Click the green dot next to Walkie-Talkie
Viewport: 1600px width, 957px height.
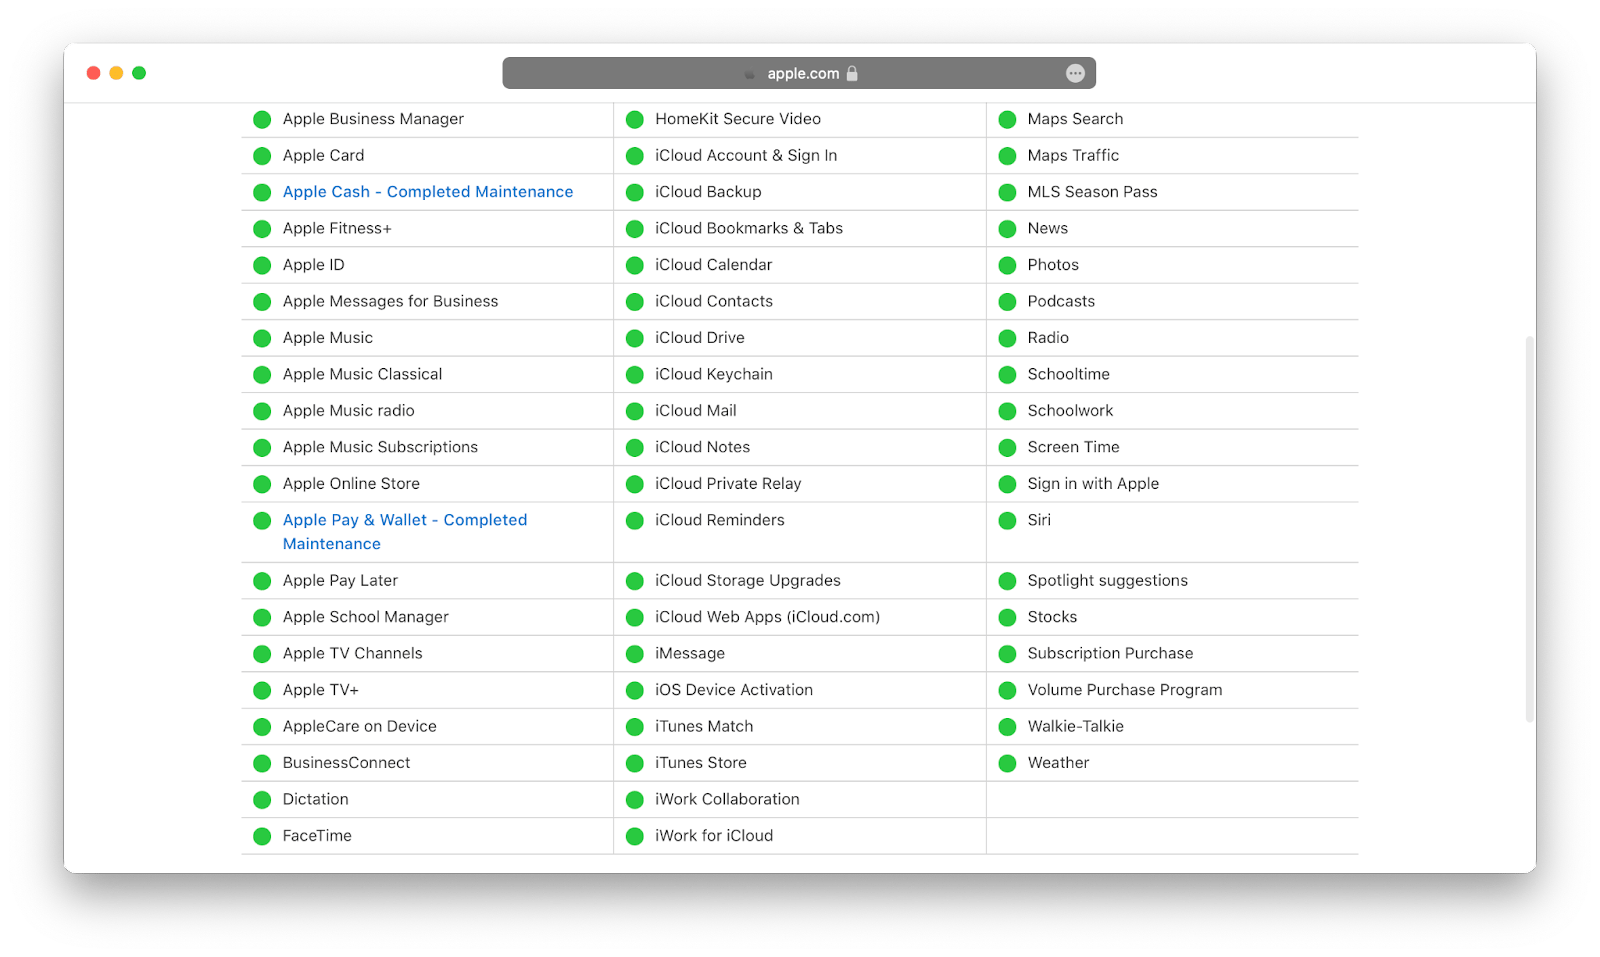point(1007,727)
